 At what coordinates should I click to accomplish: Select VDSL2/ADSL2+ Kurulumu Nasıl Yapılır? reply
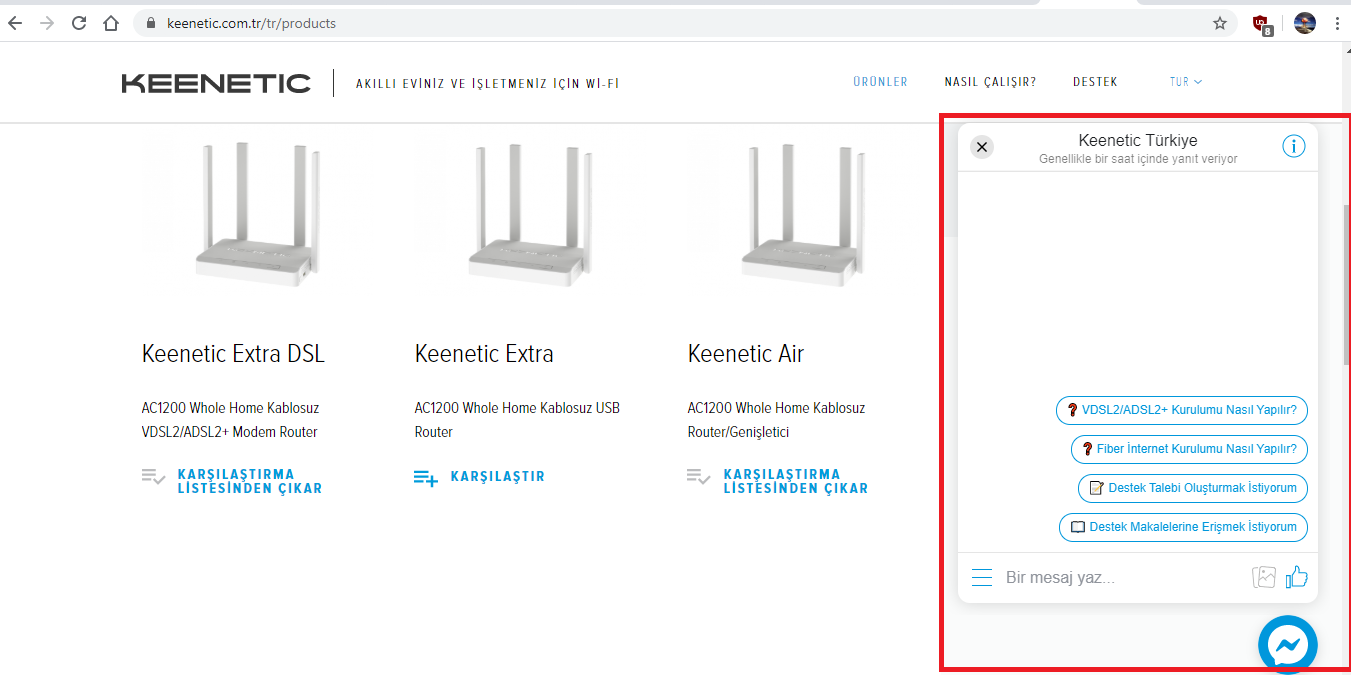tap(1182, 410)
